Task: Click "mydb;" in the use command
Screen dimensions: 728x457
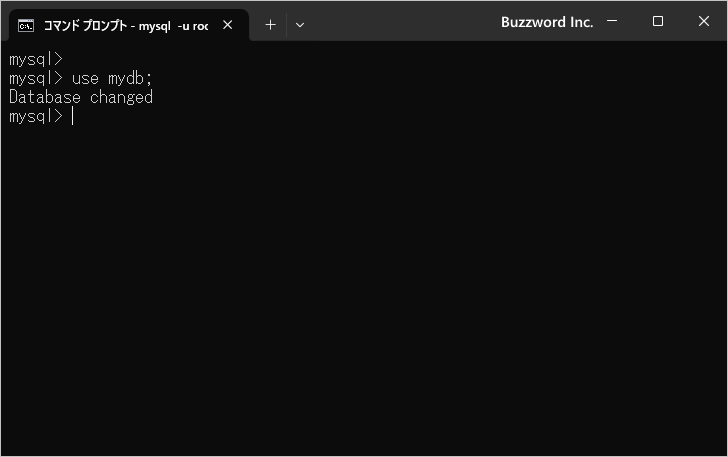Action: 130,78
